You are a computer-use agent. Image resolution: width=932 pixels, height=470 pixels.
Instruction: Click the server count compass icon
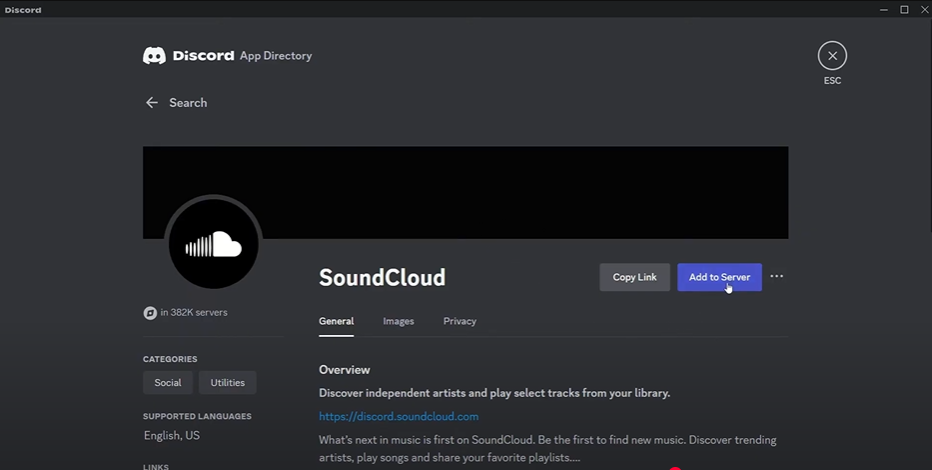[150, 313]
